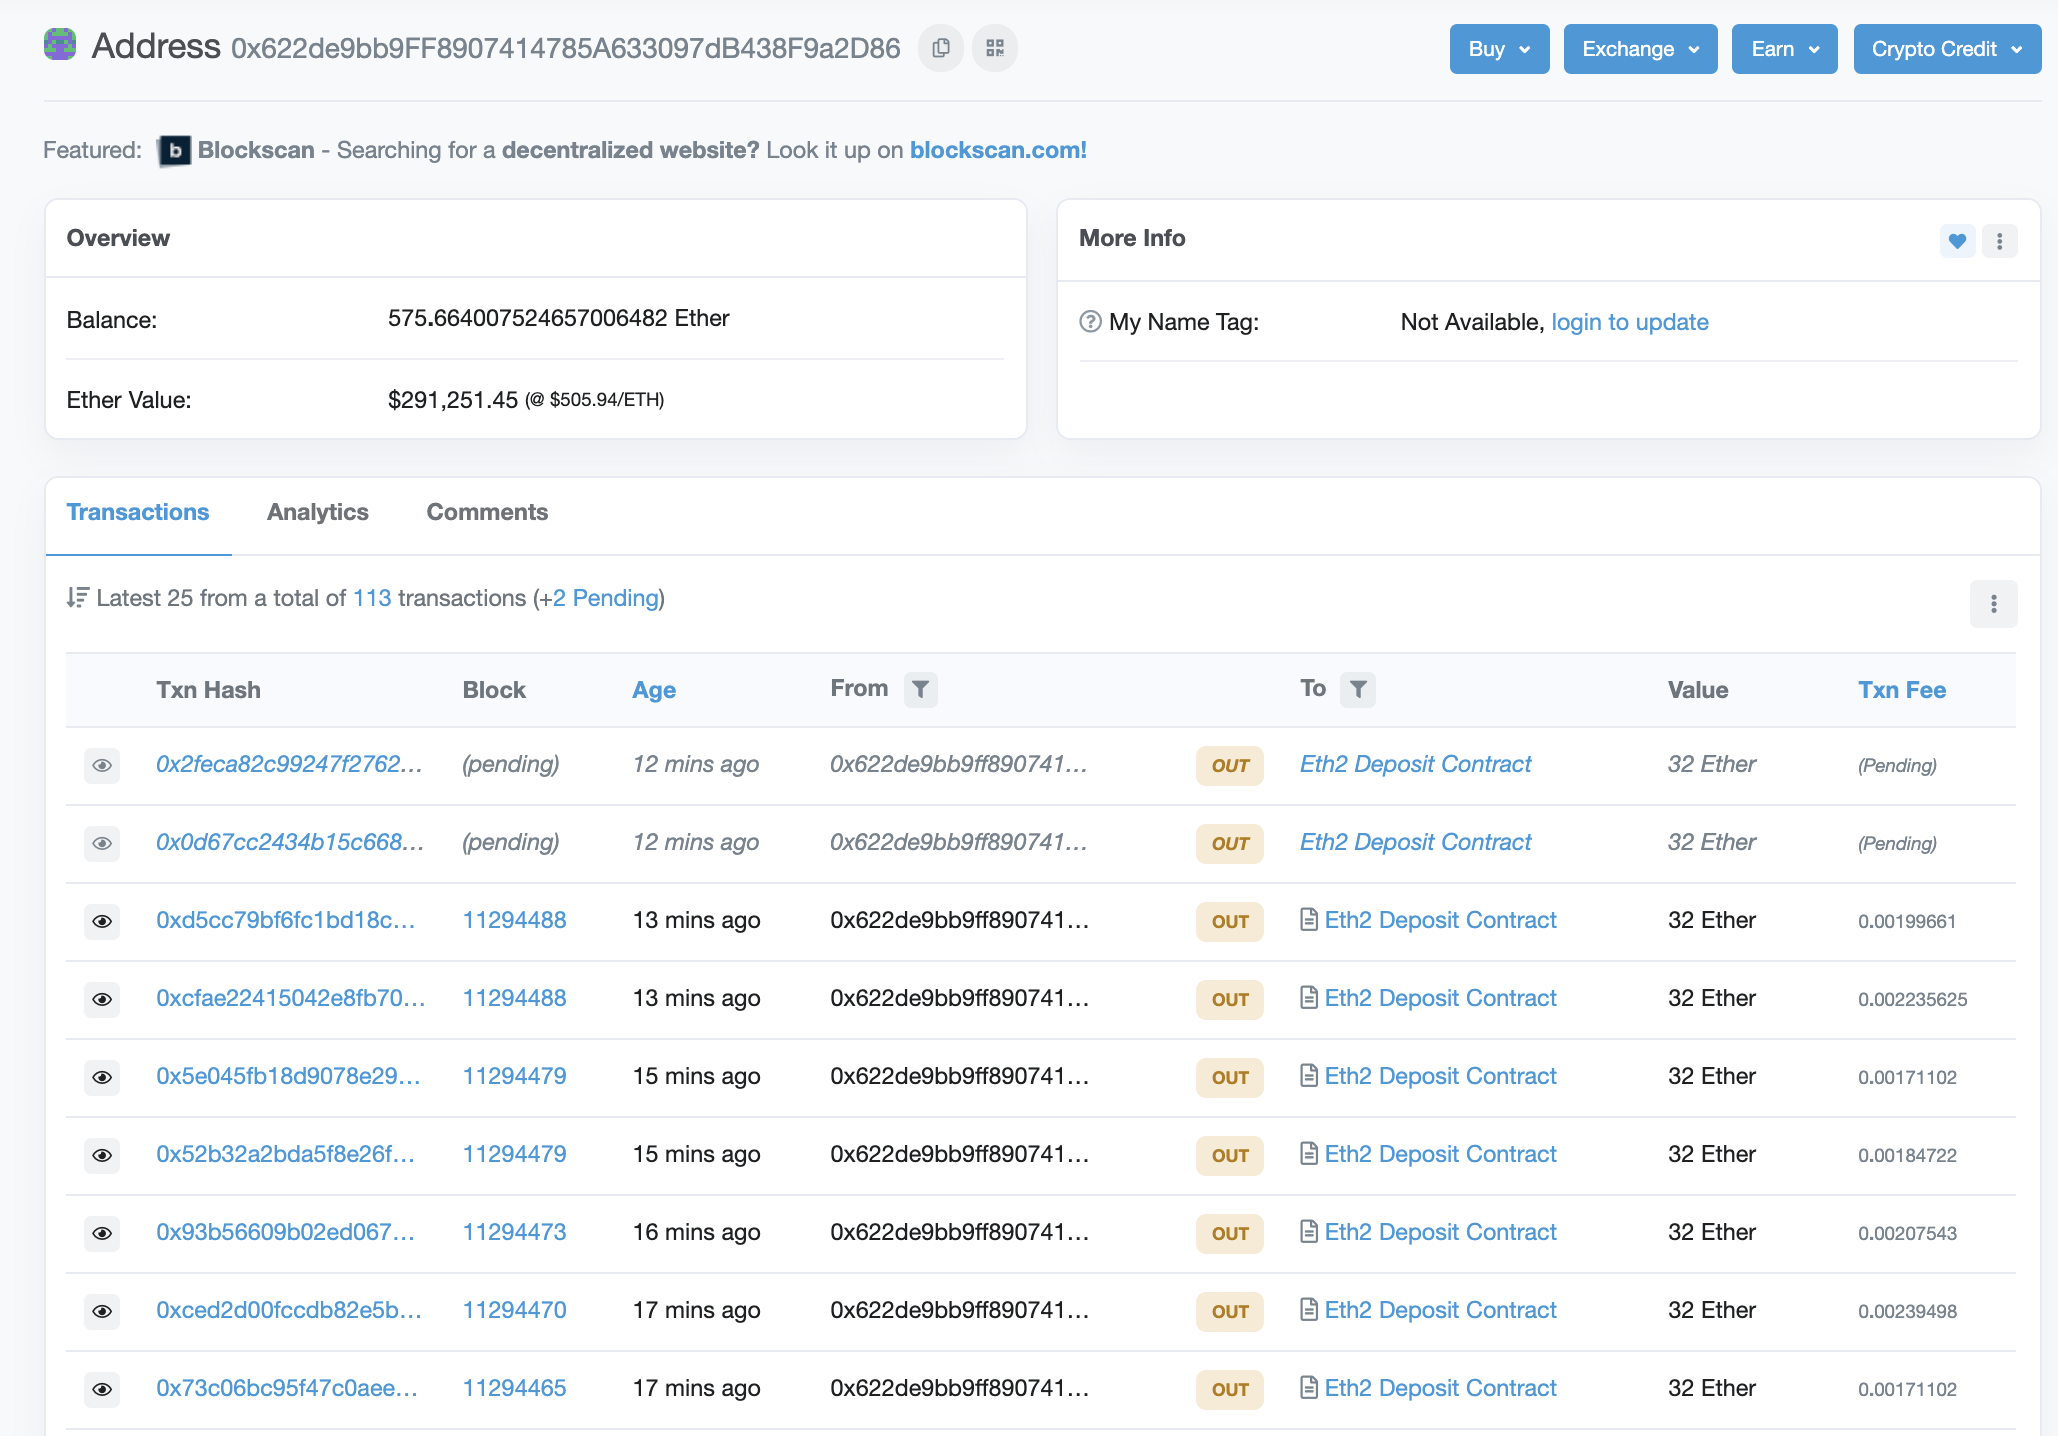Select the full address text 0x622de9bb9FF89...
The width and height of the screenshot is (2058, 1436).
566,48
